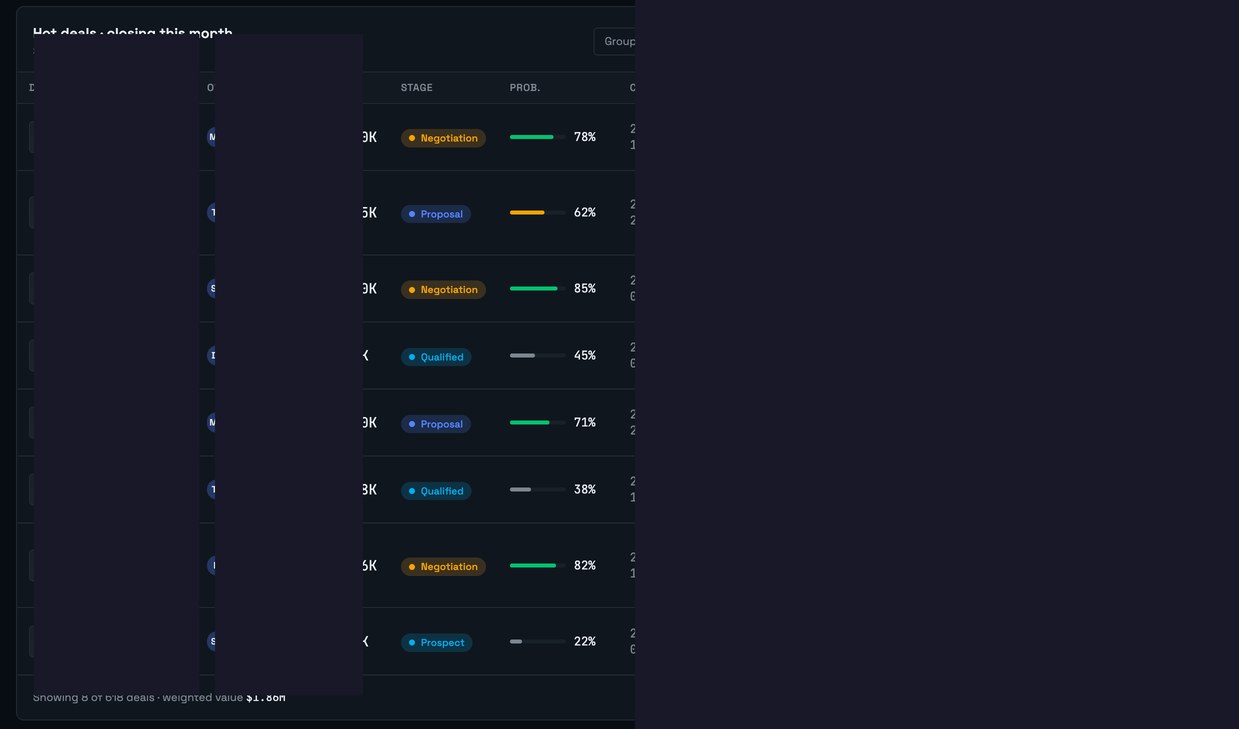Click the gray probability bar beside 45%

point(538,356)
